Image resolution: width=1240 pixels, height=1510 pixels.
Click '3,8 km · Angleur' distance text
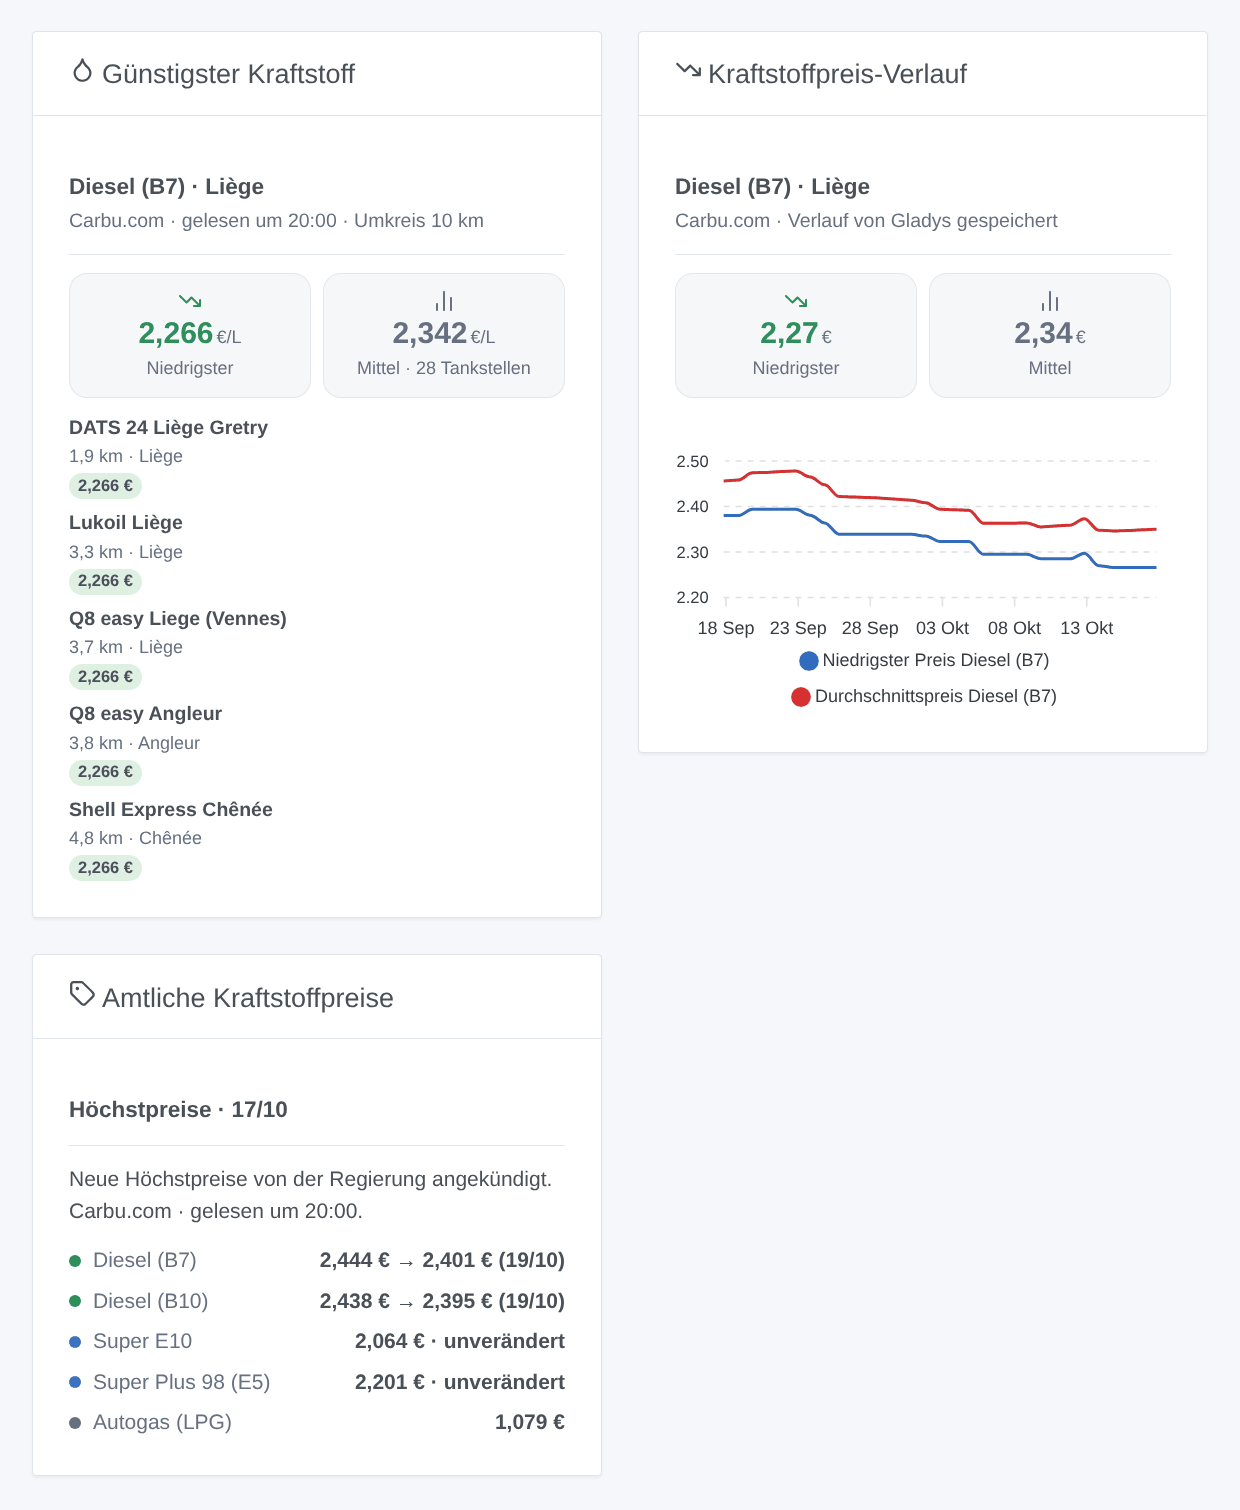click(134, 743)
